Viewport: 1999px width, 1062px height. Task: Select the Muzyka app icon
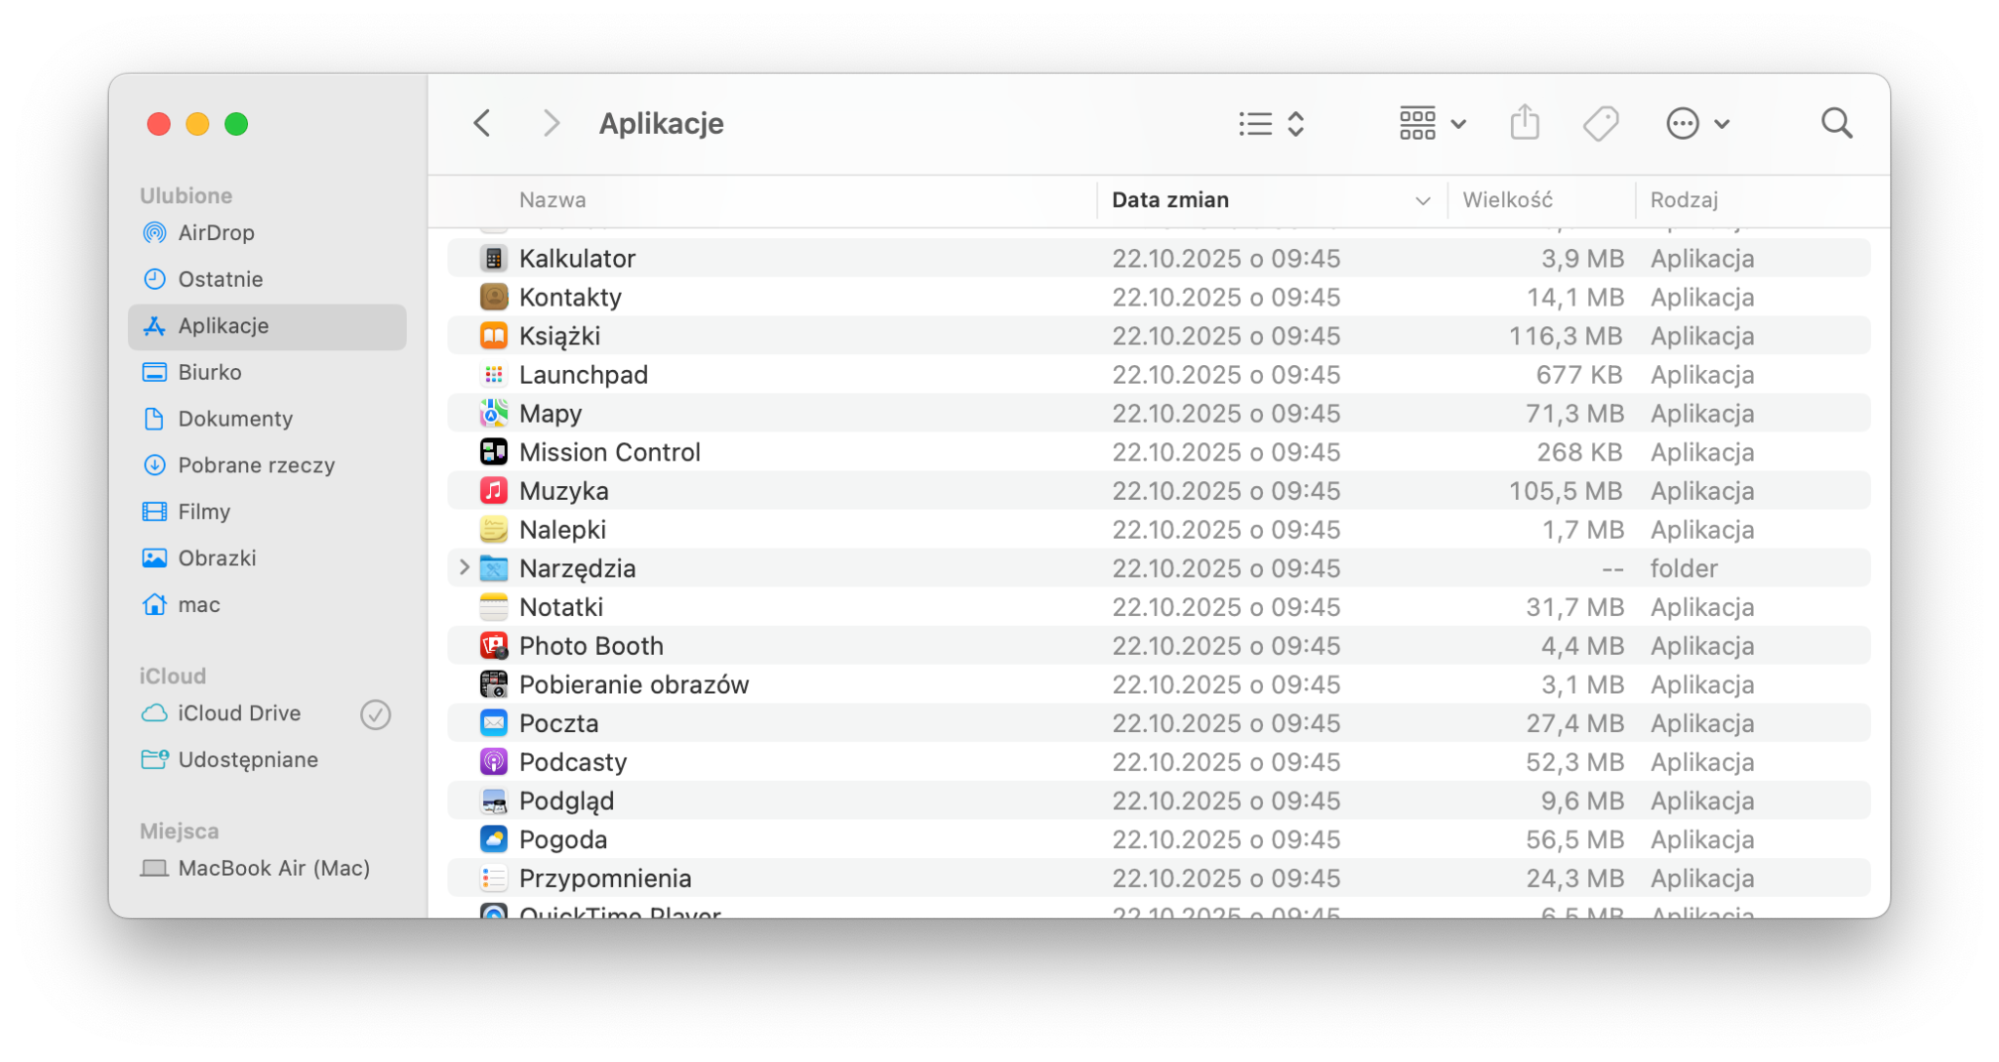[x=493, y=491]
